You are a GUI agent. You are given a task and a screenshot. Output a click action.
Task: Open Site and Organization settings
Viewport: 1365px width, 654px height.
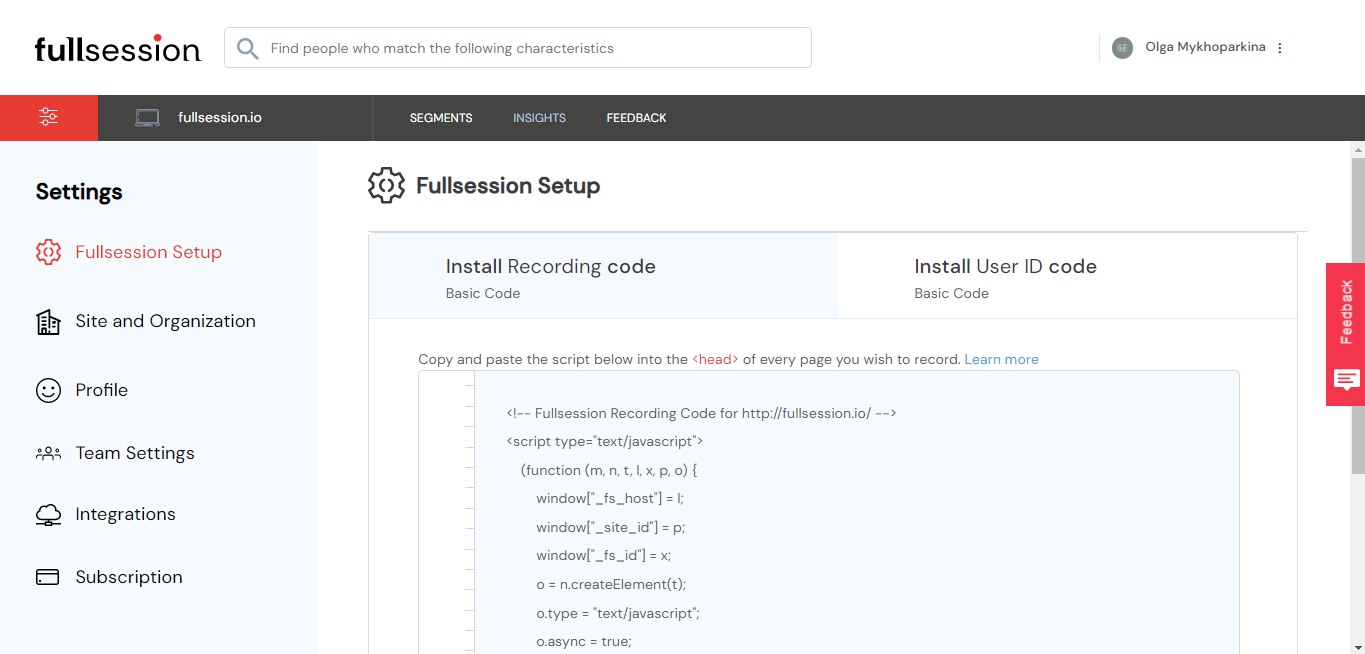tap(166, 321)
